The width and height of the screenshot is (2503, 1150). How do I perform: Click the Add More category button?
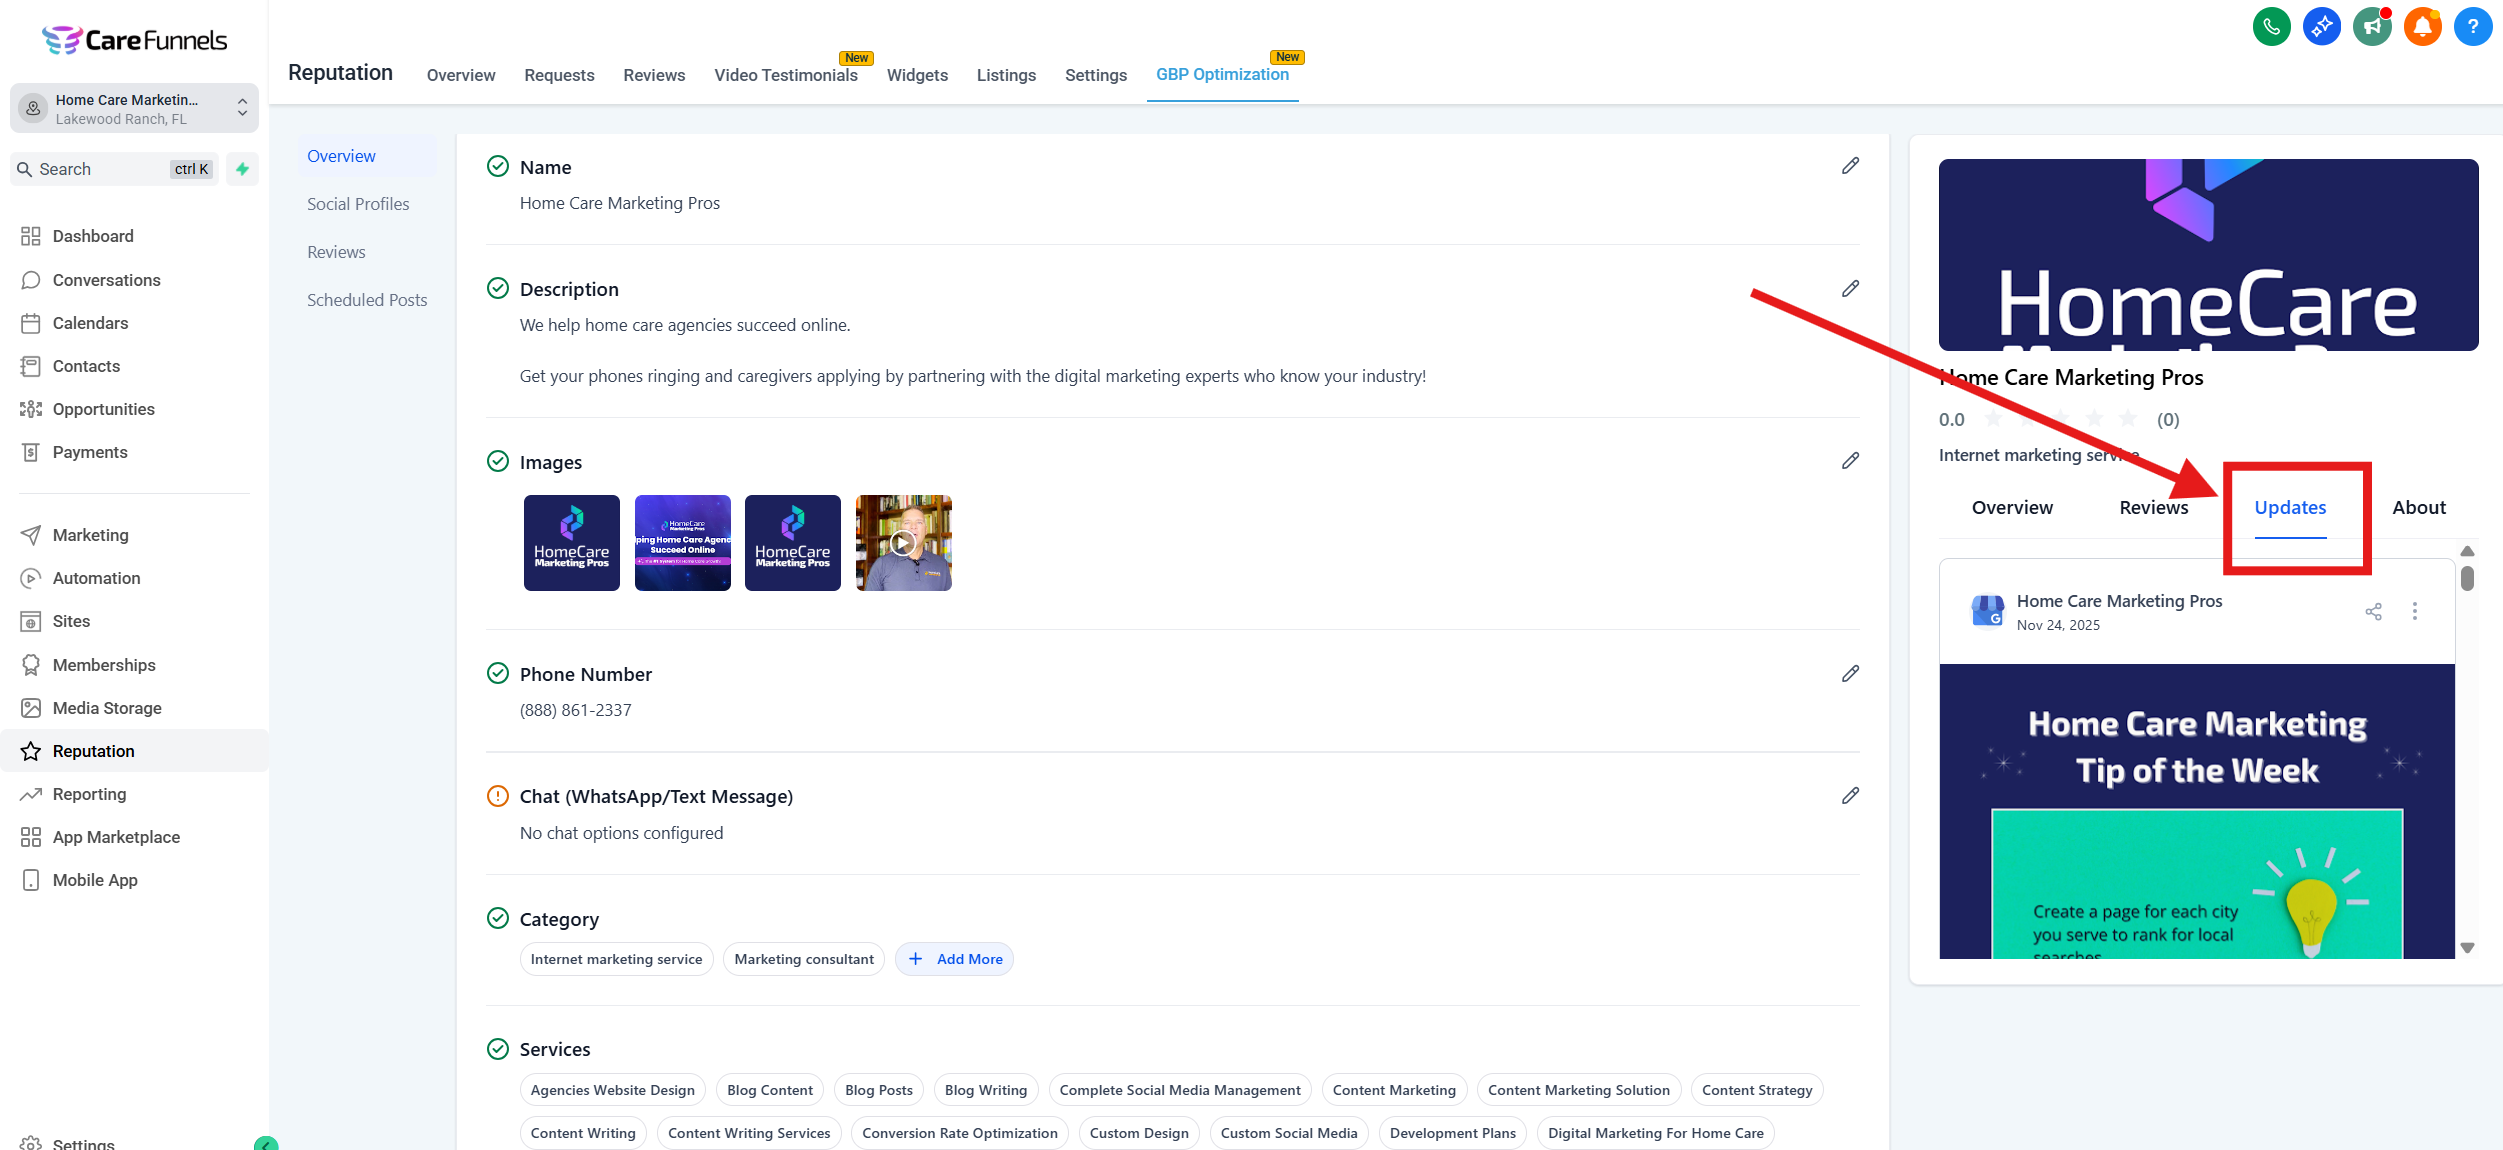(x=954, y=959)
